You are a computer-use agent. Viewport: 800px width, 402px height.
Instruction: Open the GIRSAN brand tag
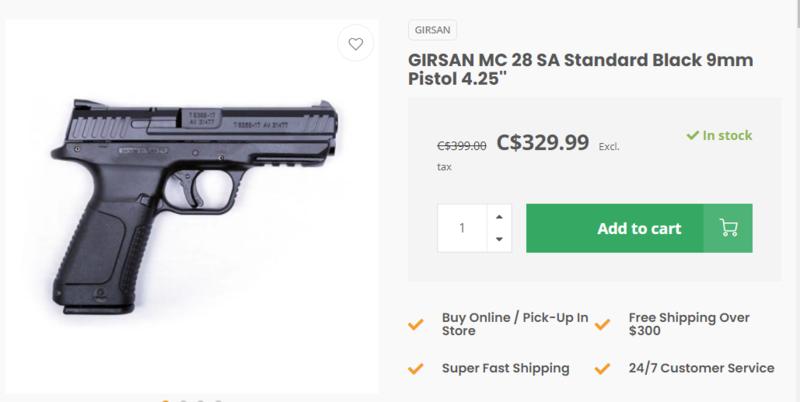pyautogui.click(x=433, y=30)
